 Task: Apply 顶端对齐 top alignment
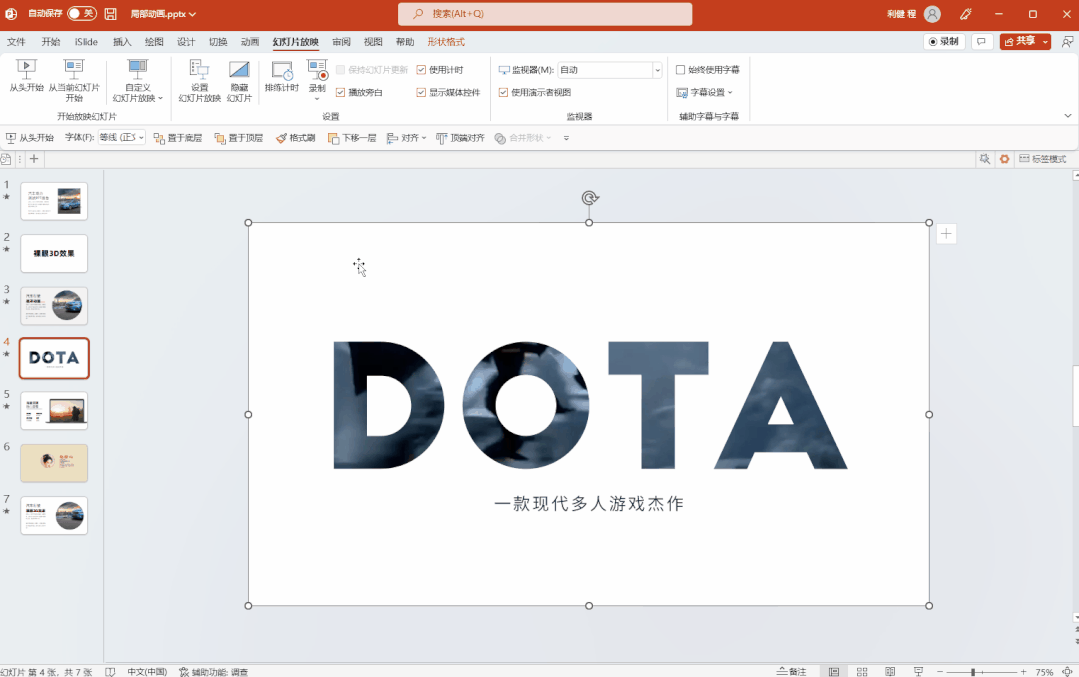pyautogui.click(x=460, y=138)
